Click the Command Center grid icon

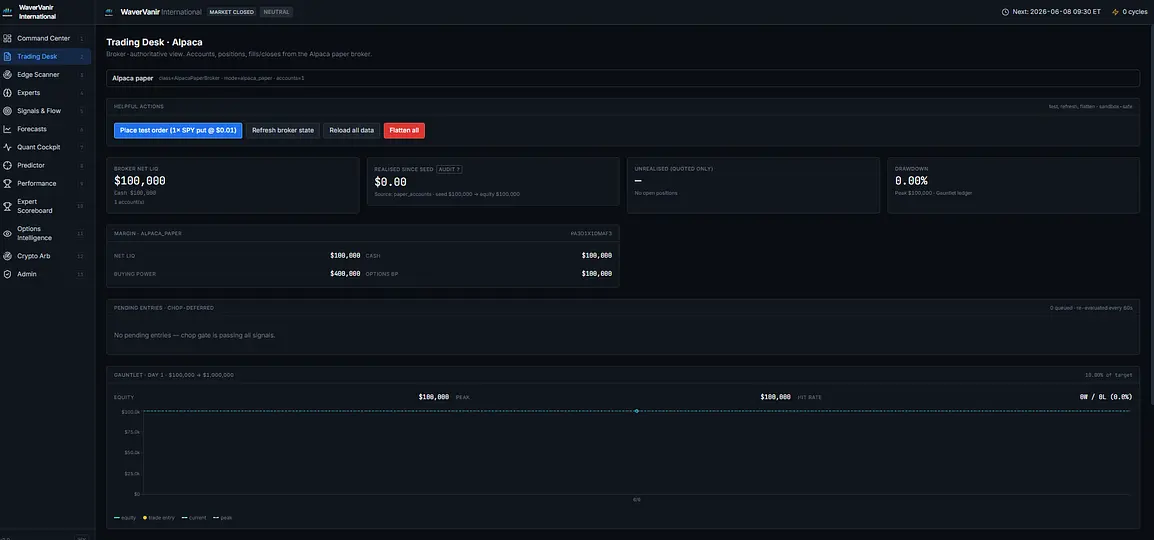(7, 38)
